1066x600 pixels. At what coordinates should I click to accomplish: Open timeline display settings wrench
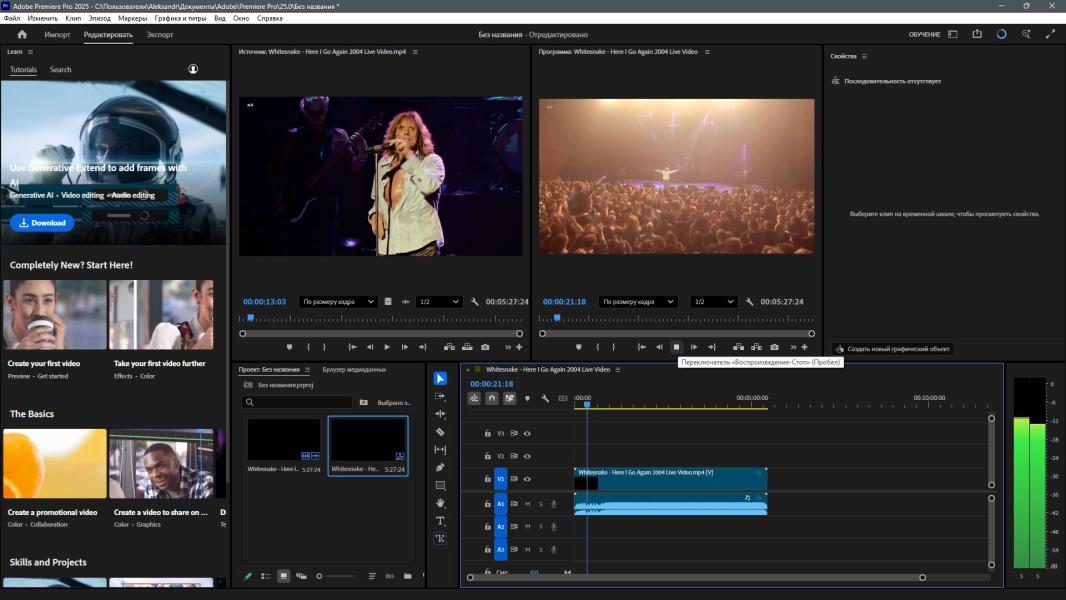click(x=545, y=398)
